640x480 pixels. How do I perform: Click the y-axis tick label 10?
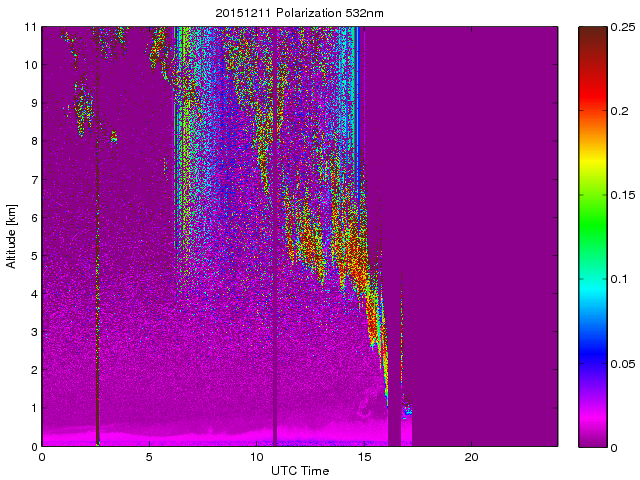(x=30, y=65)
